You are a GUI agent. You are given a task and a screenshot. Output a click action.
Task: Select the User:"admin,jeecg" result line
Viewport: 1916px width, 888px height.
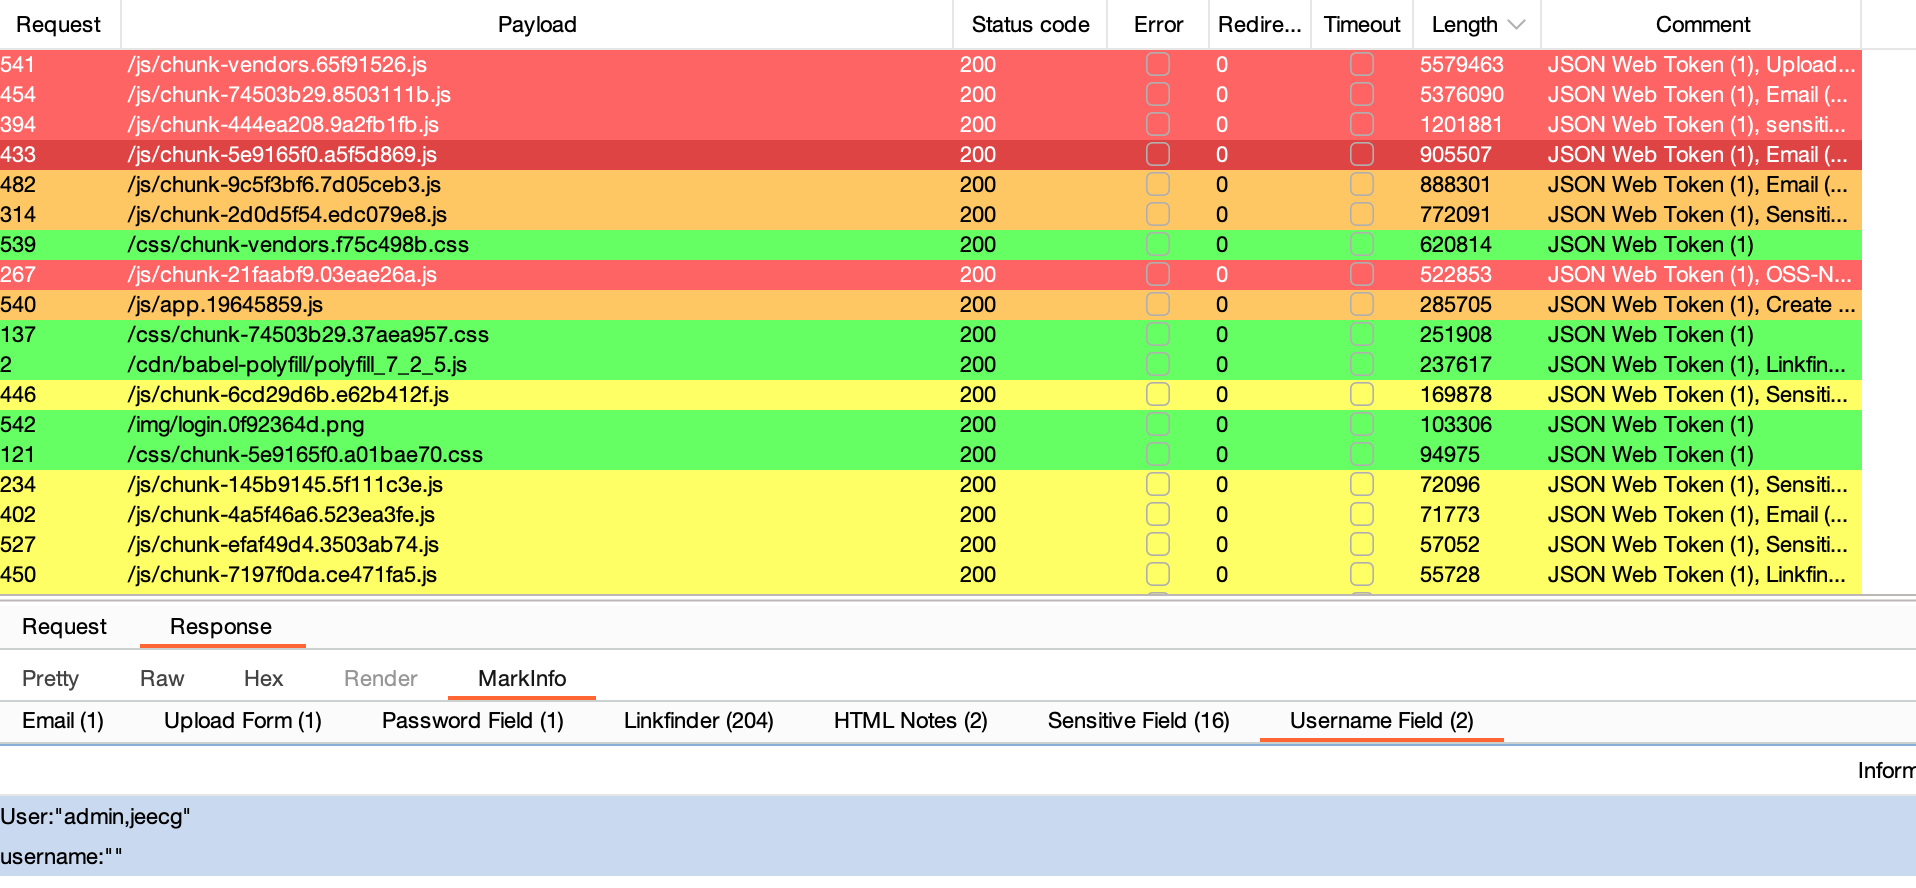click(x=96, y=817)
